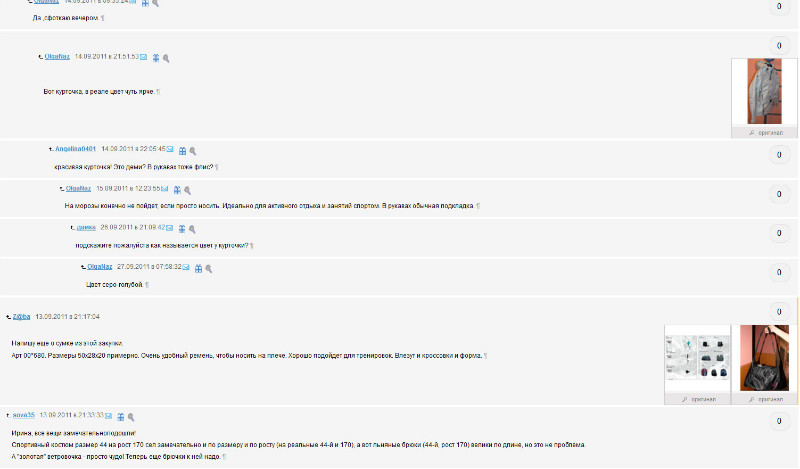
Task: Open the black bag photo thumbnail
Action: [x=764, y=358]
